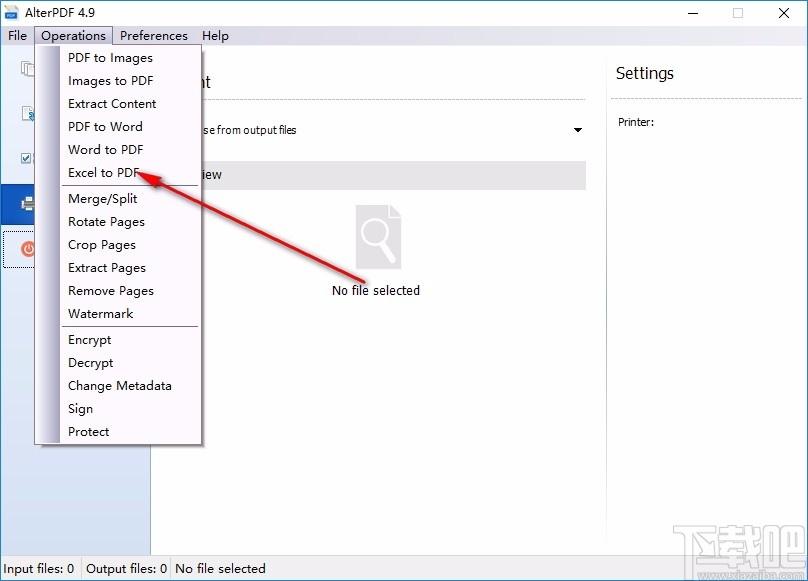Choose Crop Pages operation
Image resolution: width=808 pixels, height=581 pixels.
point(102,245)
